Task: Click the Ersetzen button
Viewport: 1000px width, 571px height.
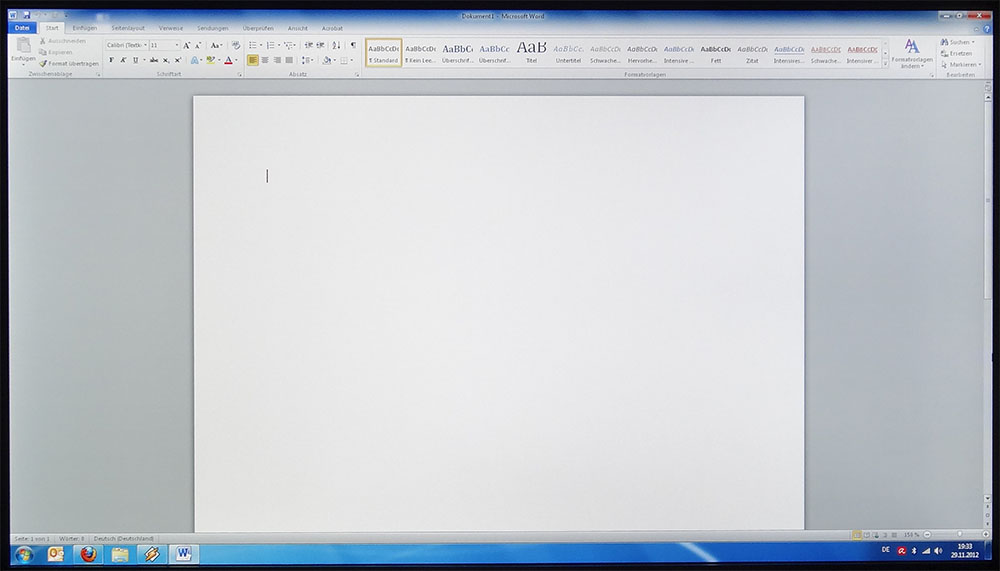Action: tap(958, 53)
